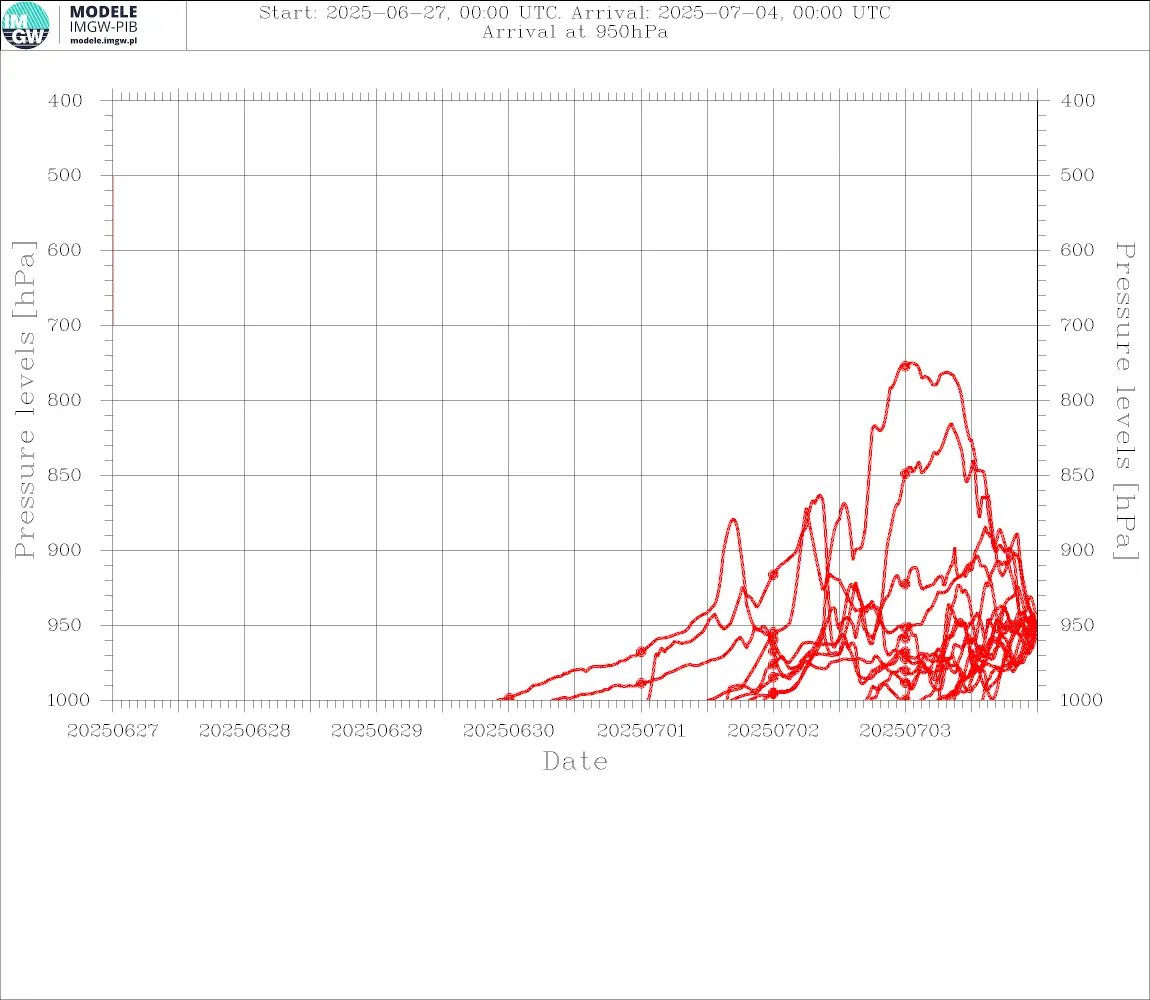Click the left axis 900 label
This screenshot has height=1000, width=1150.
65,550
